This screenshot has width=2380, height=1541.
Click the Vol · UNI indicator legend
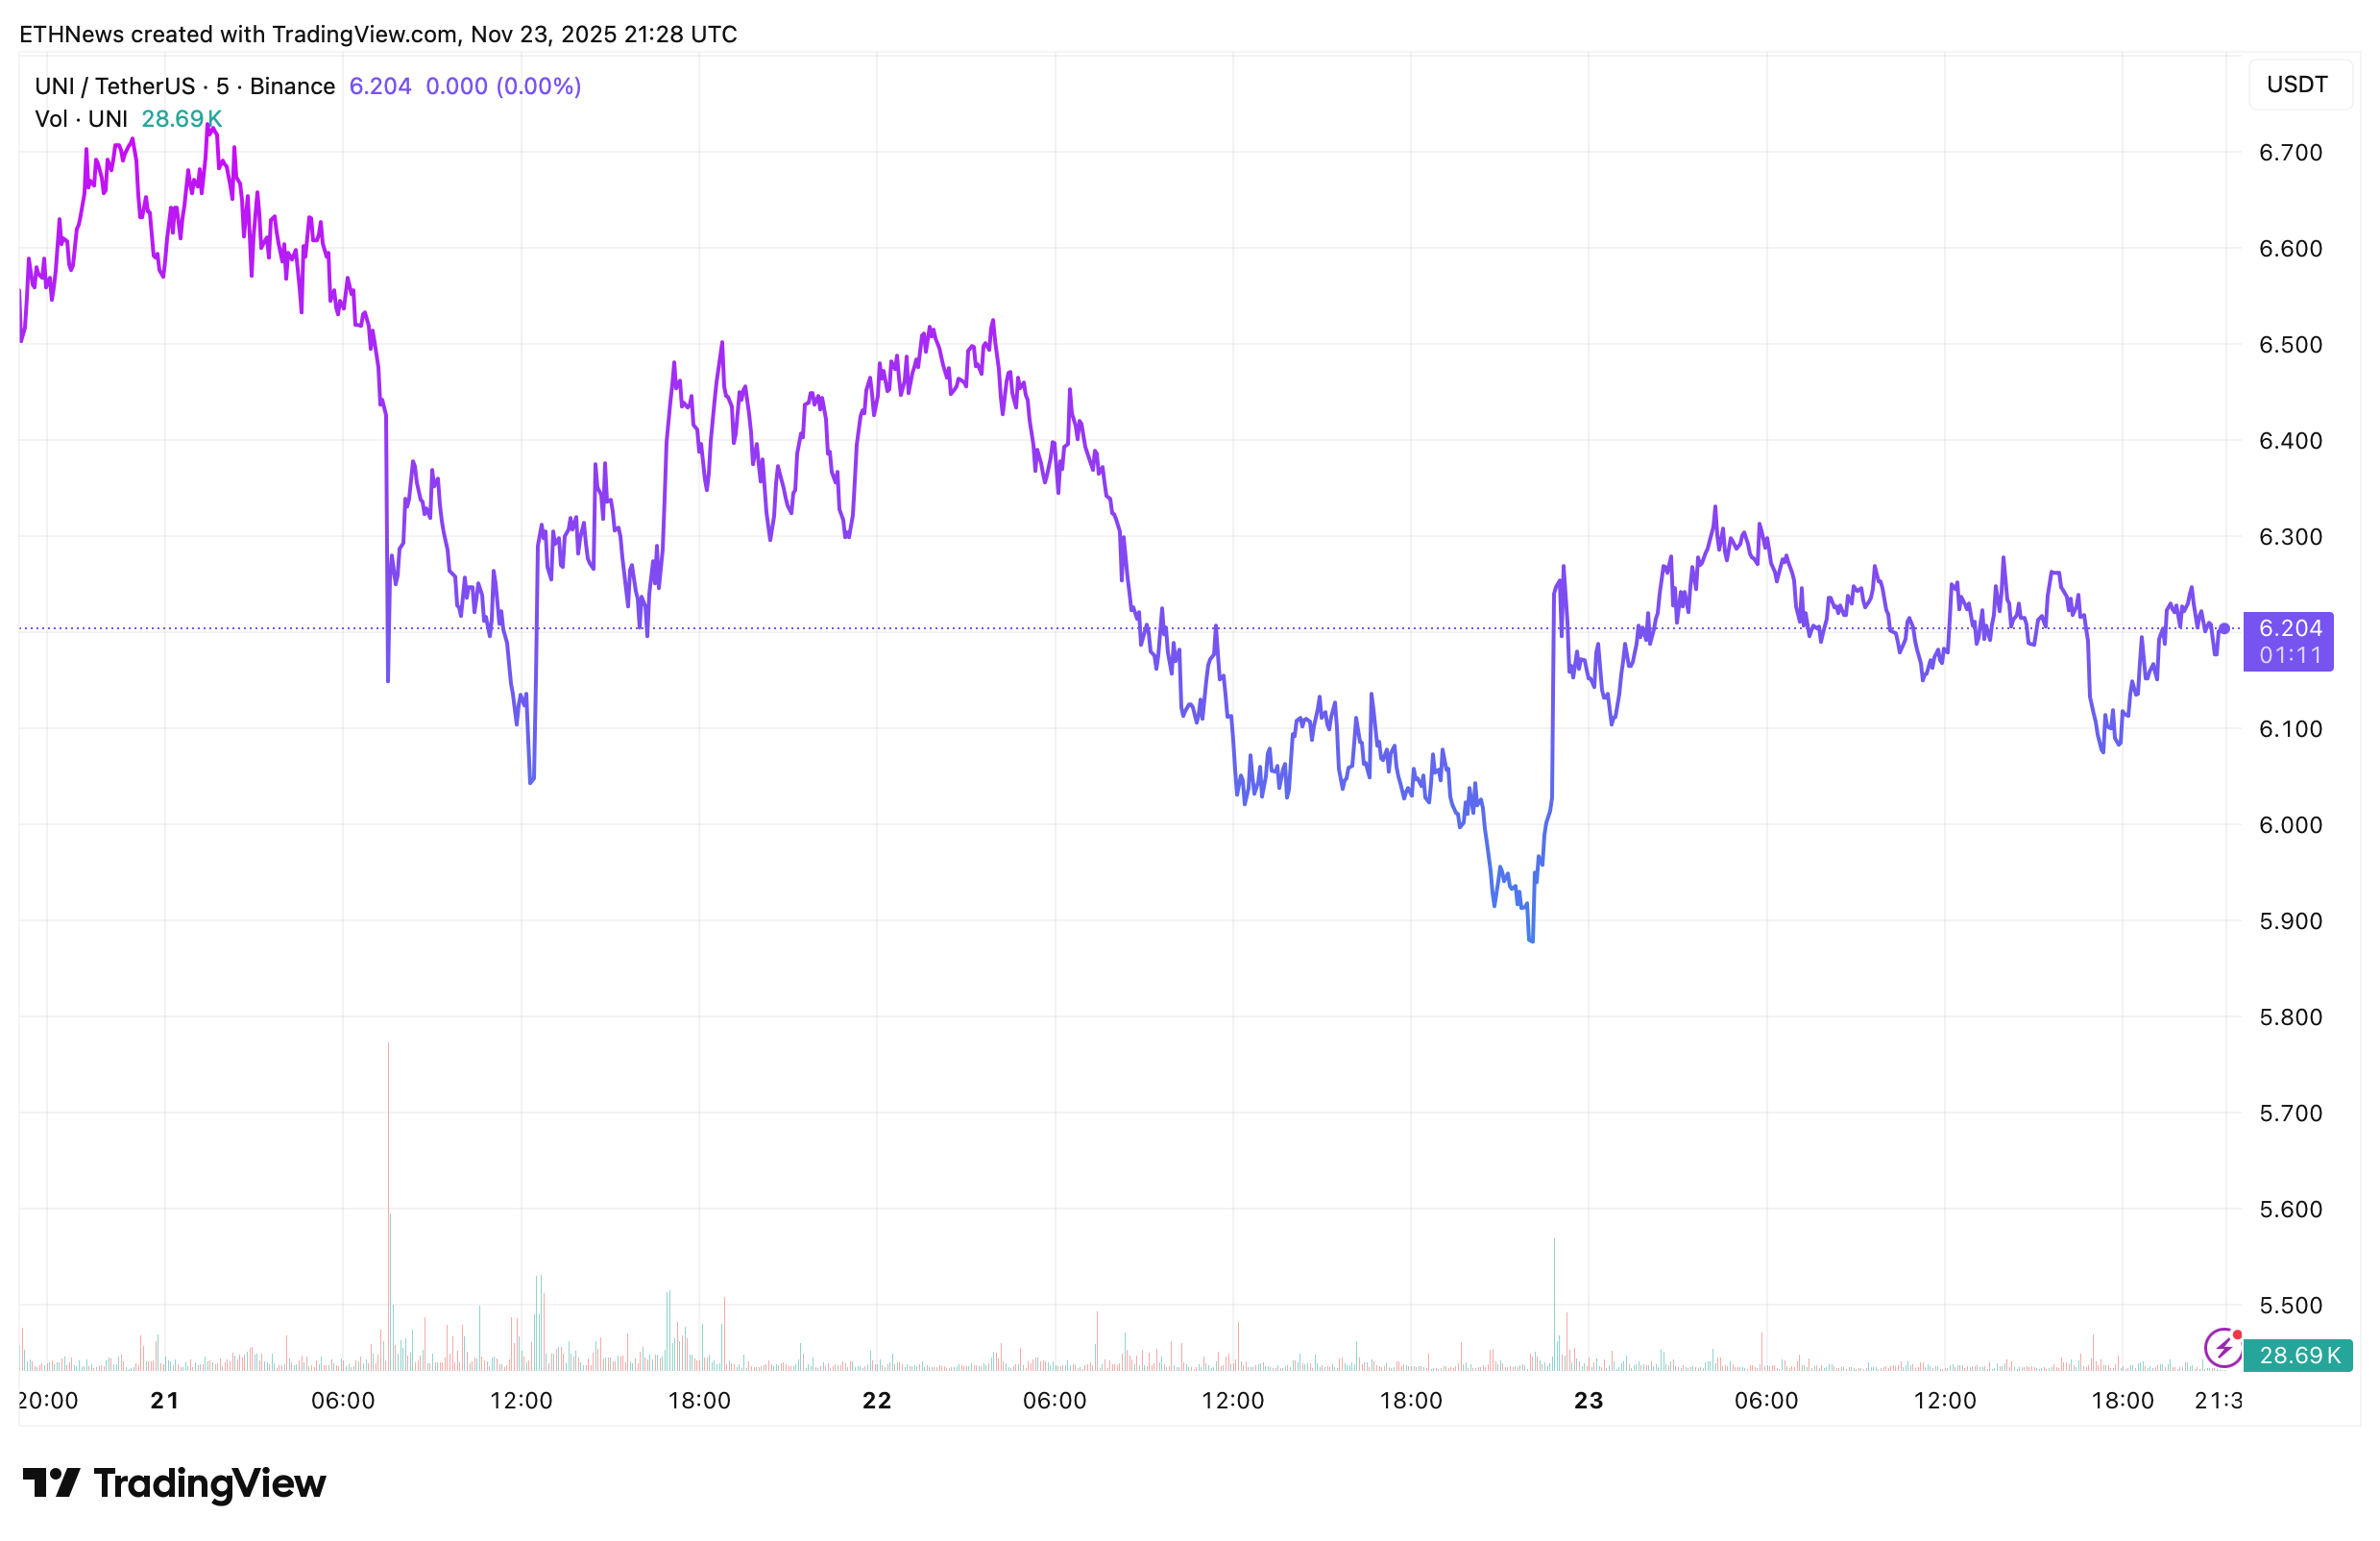[81, 119]
